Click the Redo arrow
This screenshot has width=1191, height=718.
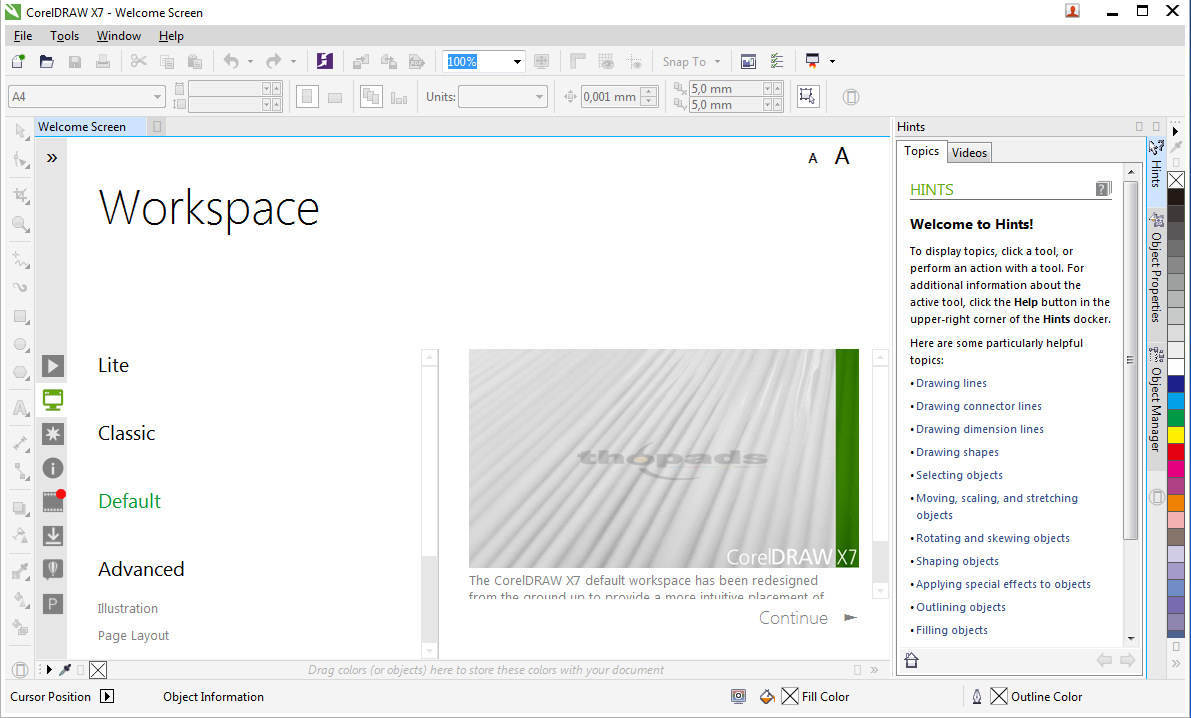(273, 62)
